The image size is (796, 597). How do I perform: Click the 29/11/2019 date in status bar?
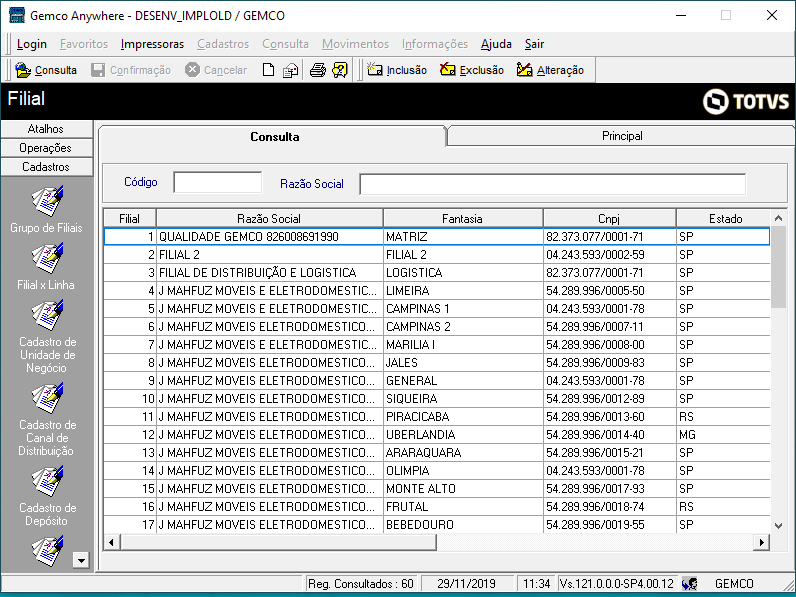point(466,584)
